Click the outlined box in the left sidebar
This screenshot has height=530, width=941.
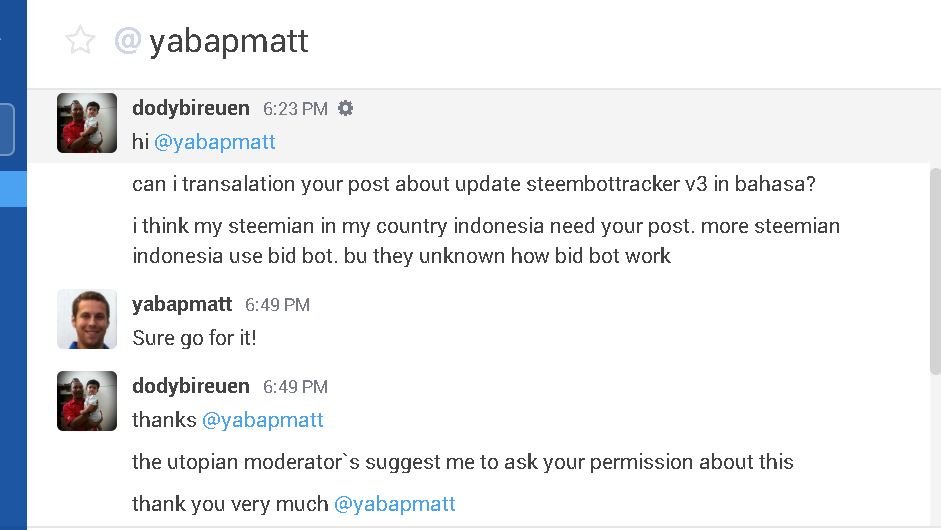pyautogui.click(x=7, y=130)
